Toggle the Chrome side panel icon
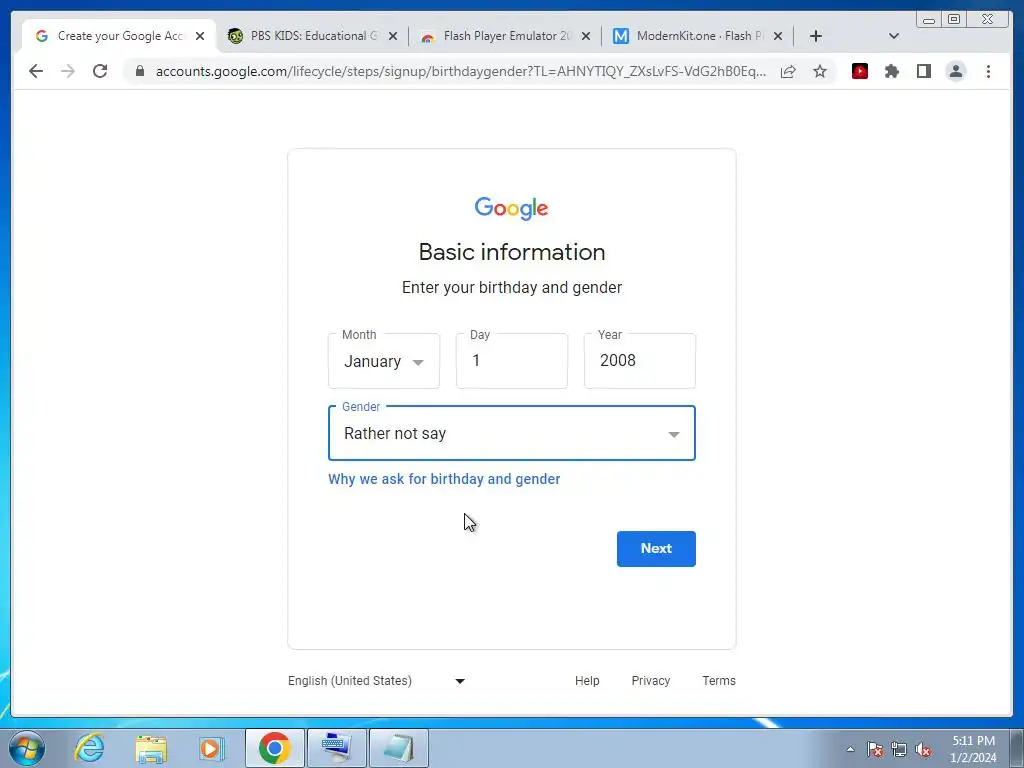Screen dimensions: 1024x768 (x=923, y=71)
